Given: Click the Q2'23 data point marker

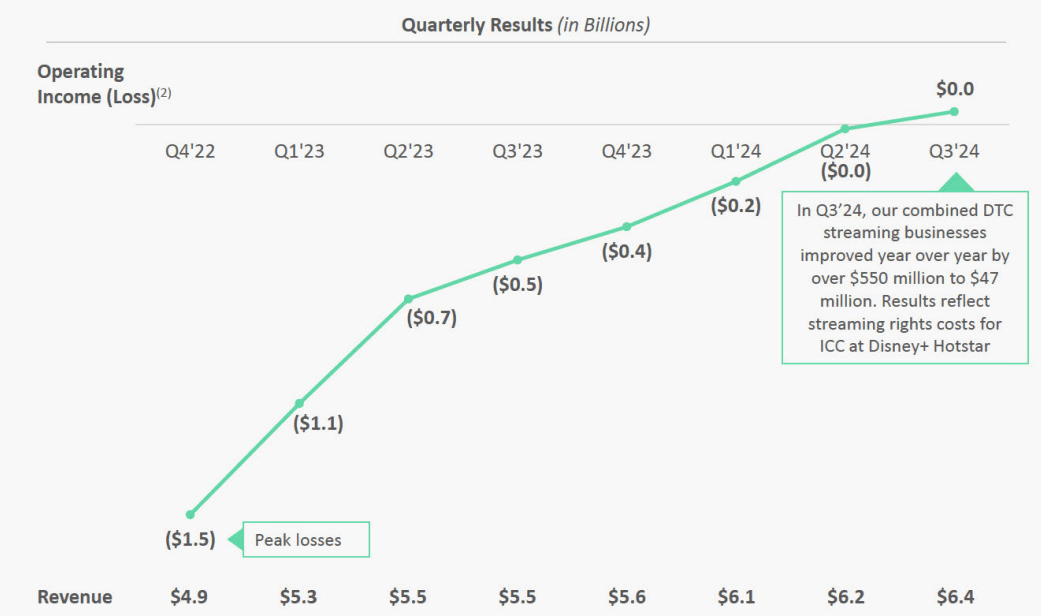Looking at the screenshot, I should coord(408,298).
